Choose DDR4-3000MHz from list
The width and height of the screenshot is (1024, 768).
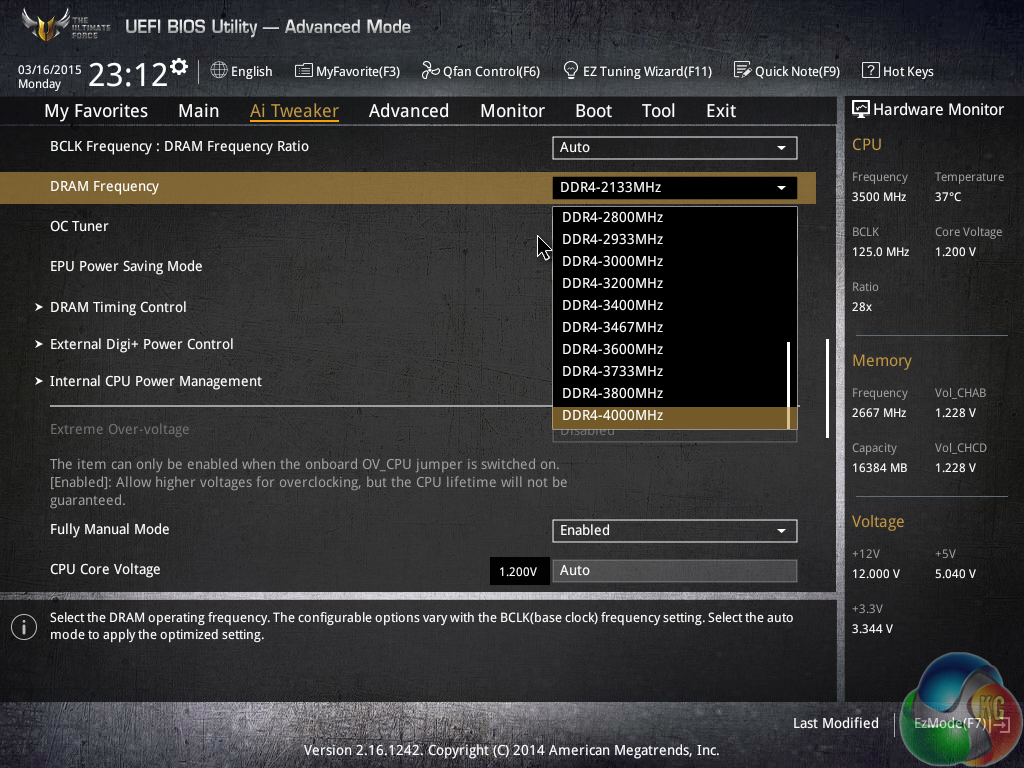tap(675, 261)
